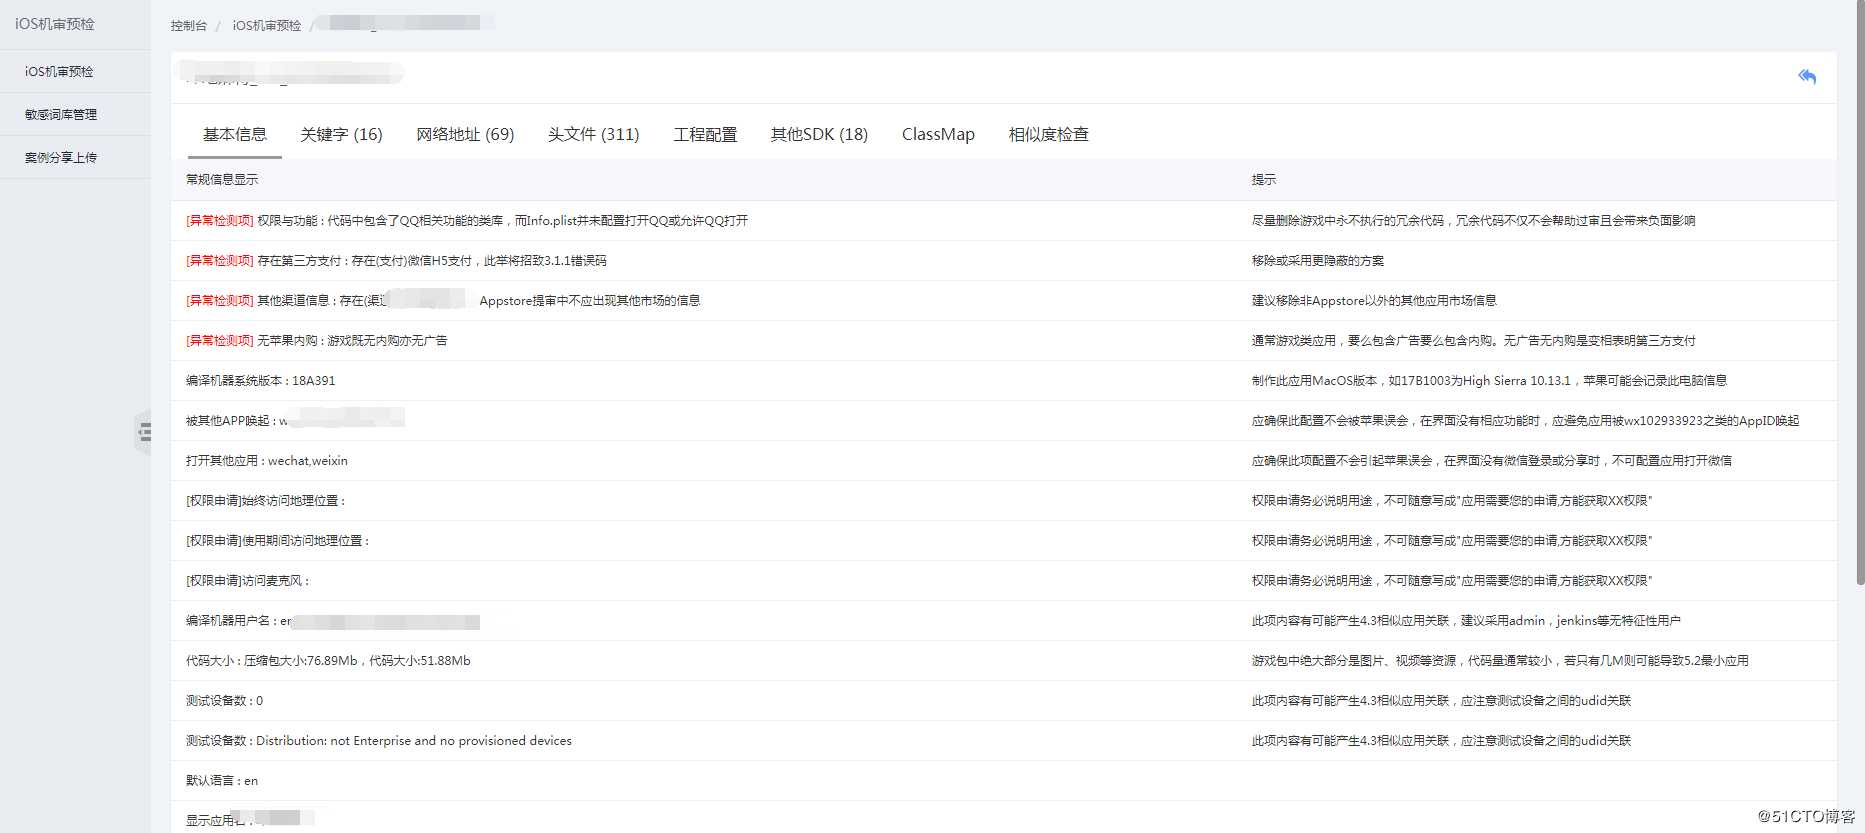Click the hint about 5.2最小应用

[x=1500, y=661]
